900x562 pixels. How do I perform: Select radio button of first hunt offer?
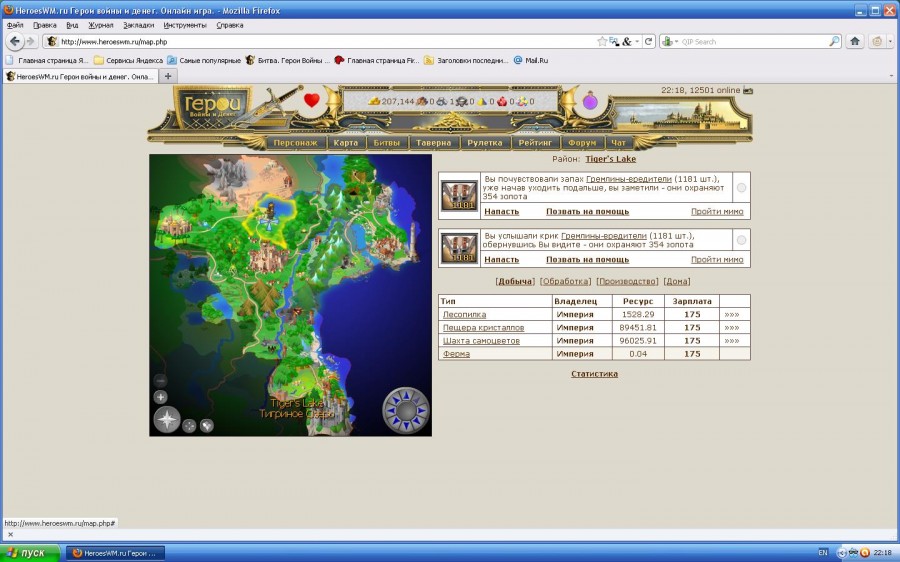point(741,188)
